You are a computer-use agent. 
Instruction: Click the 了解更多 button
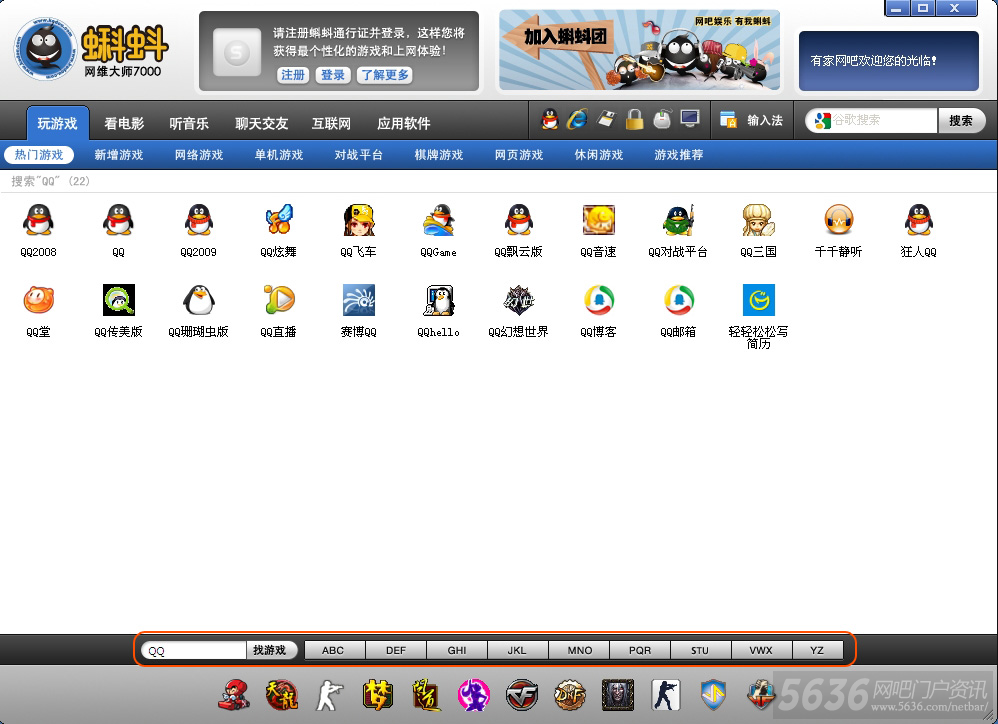click(385, 75)
